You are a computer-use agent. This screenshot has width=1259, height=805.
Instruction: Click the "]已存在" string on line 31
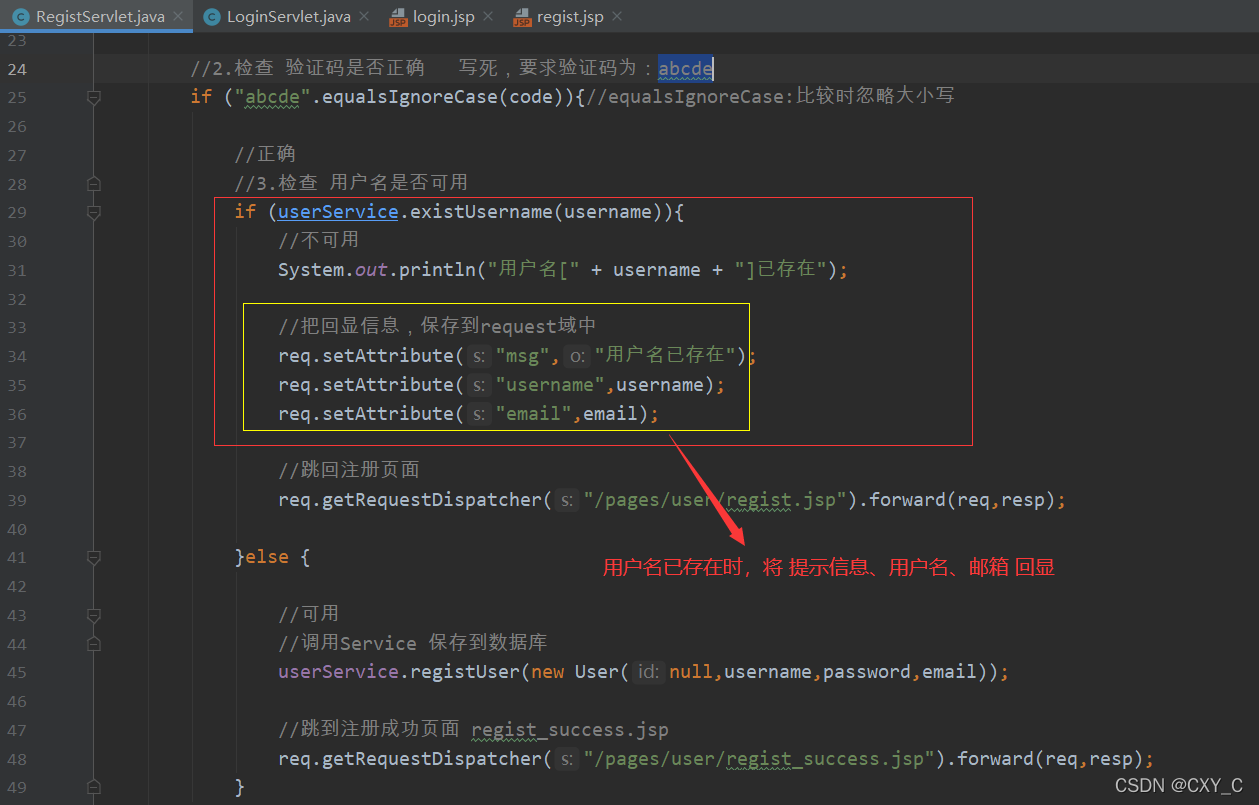click(779, 270)
